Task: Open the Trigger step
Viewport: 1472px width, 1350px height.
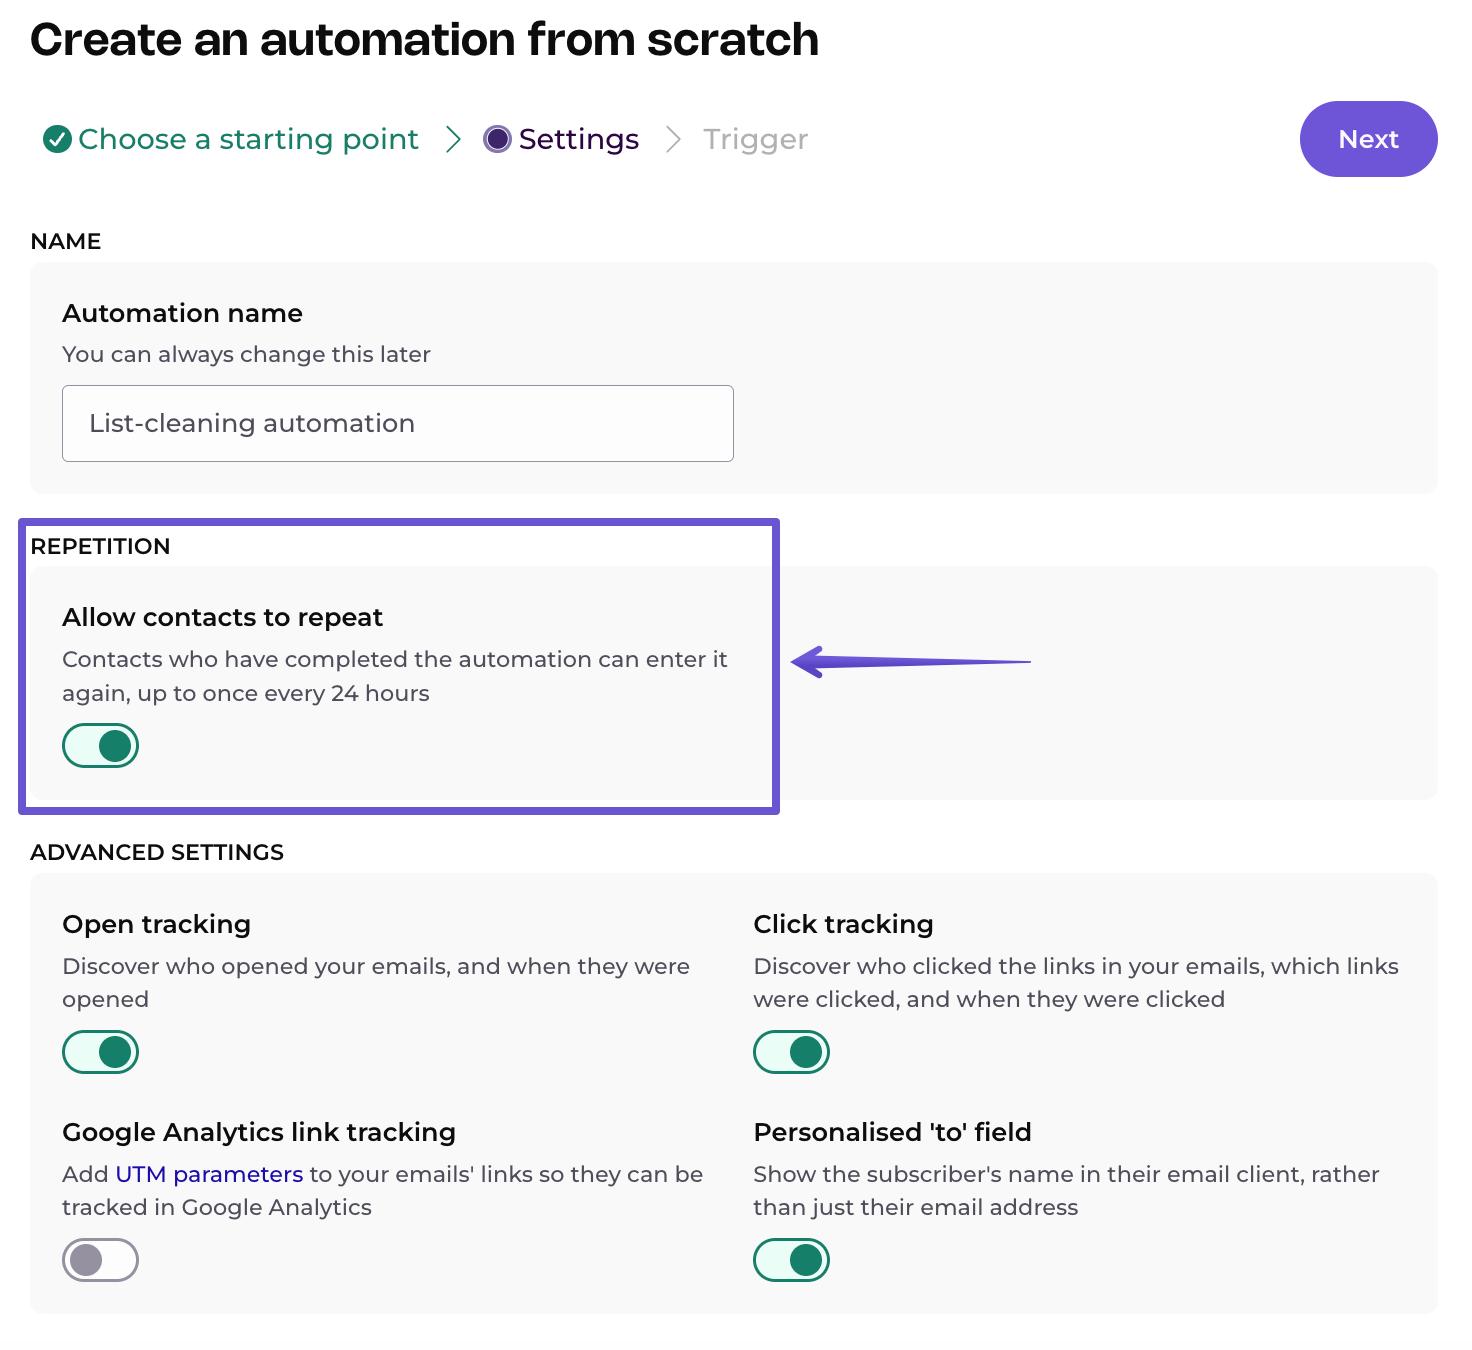Action: [x=755, y=139]
